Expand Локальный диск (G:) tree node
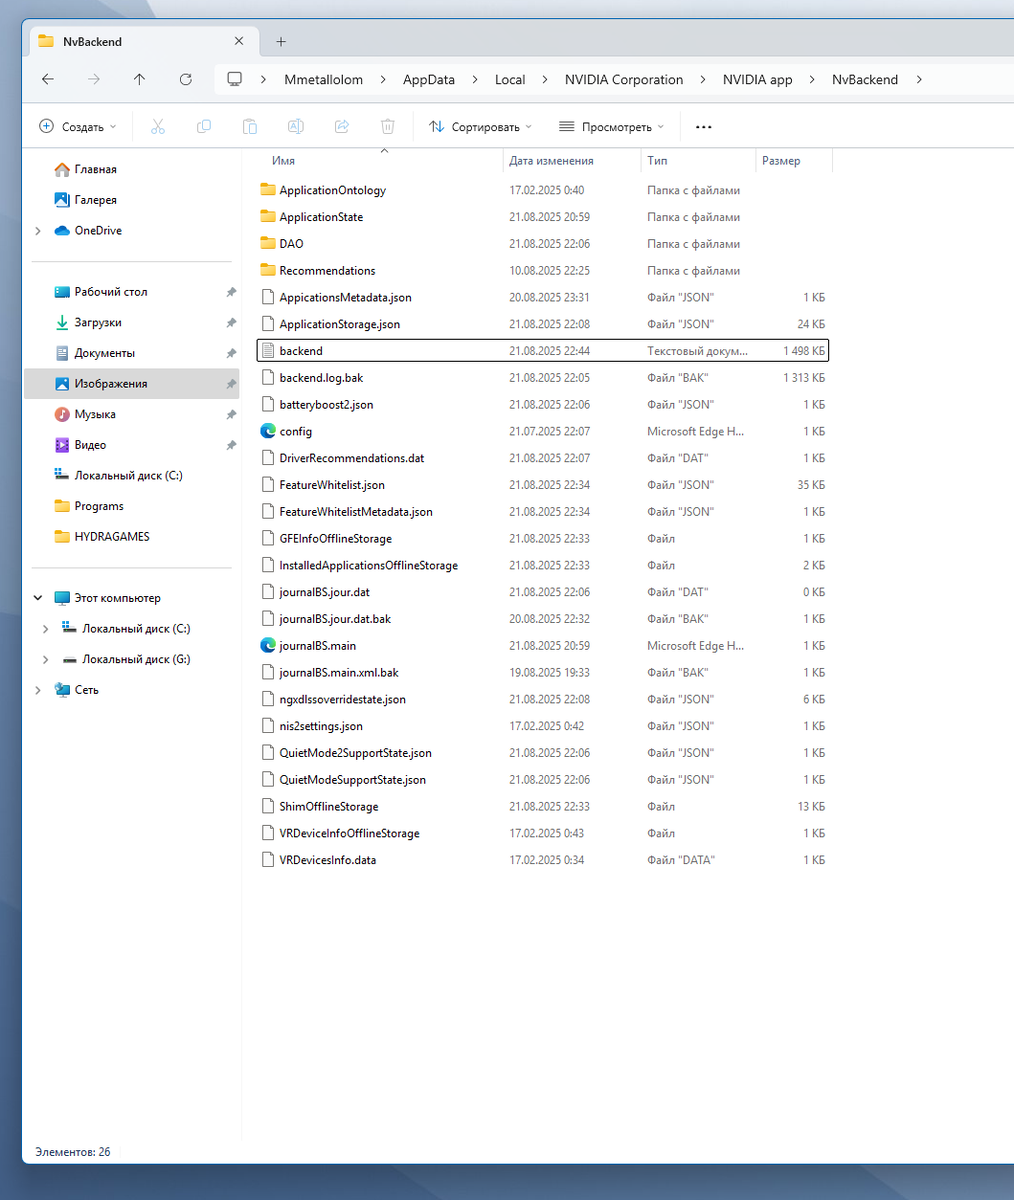Screen dimensions: 1014x1200 click(x=46, y=660)
